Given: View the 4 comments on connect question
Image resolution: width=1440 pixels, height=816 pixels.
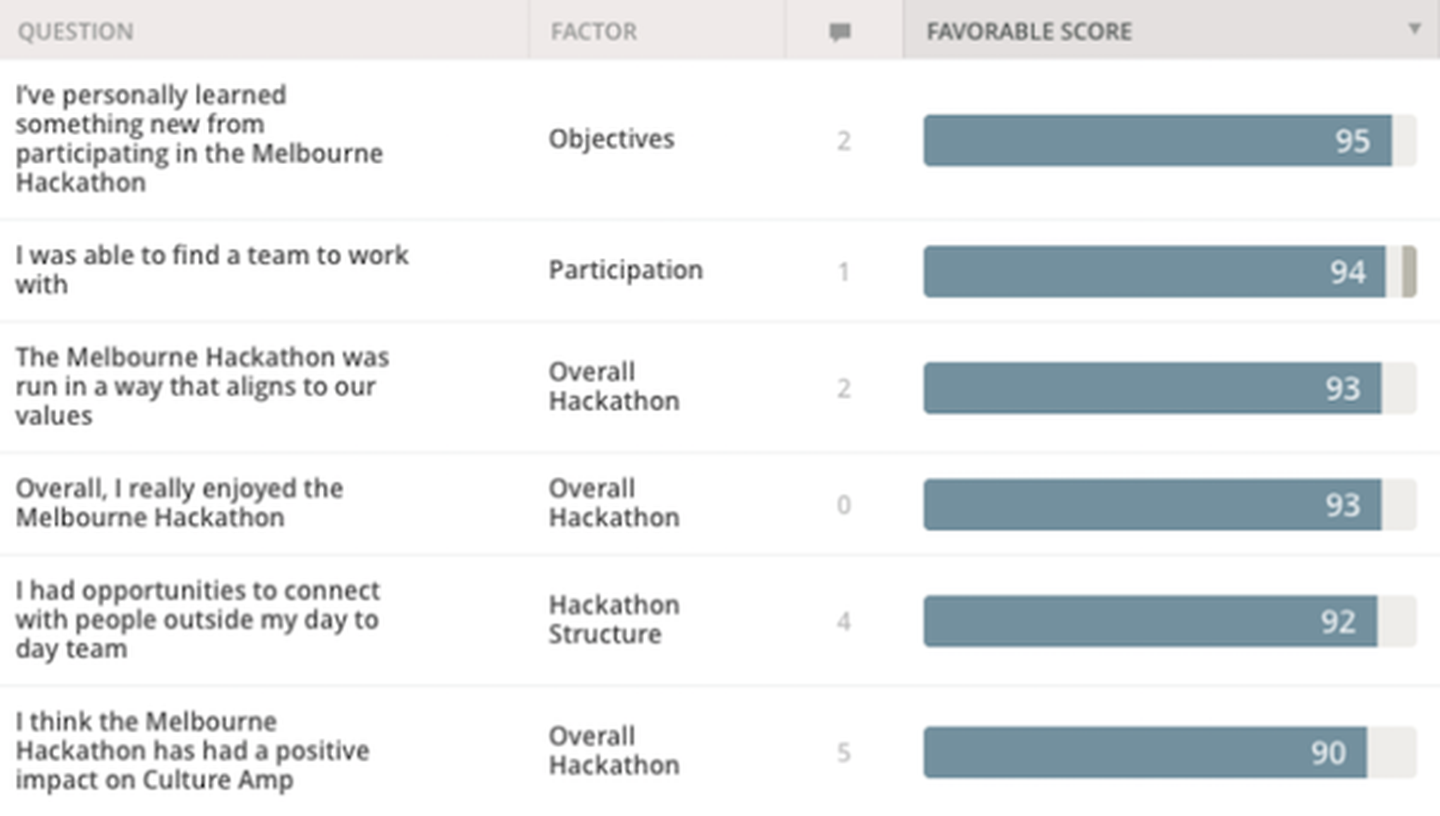Looking at the screenshot, I should pos(843,621).
